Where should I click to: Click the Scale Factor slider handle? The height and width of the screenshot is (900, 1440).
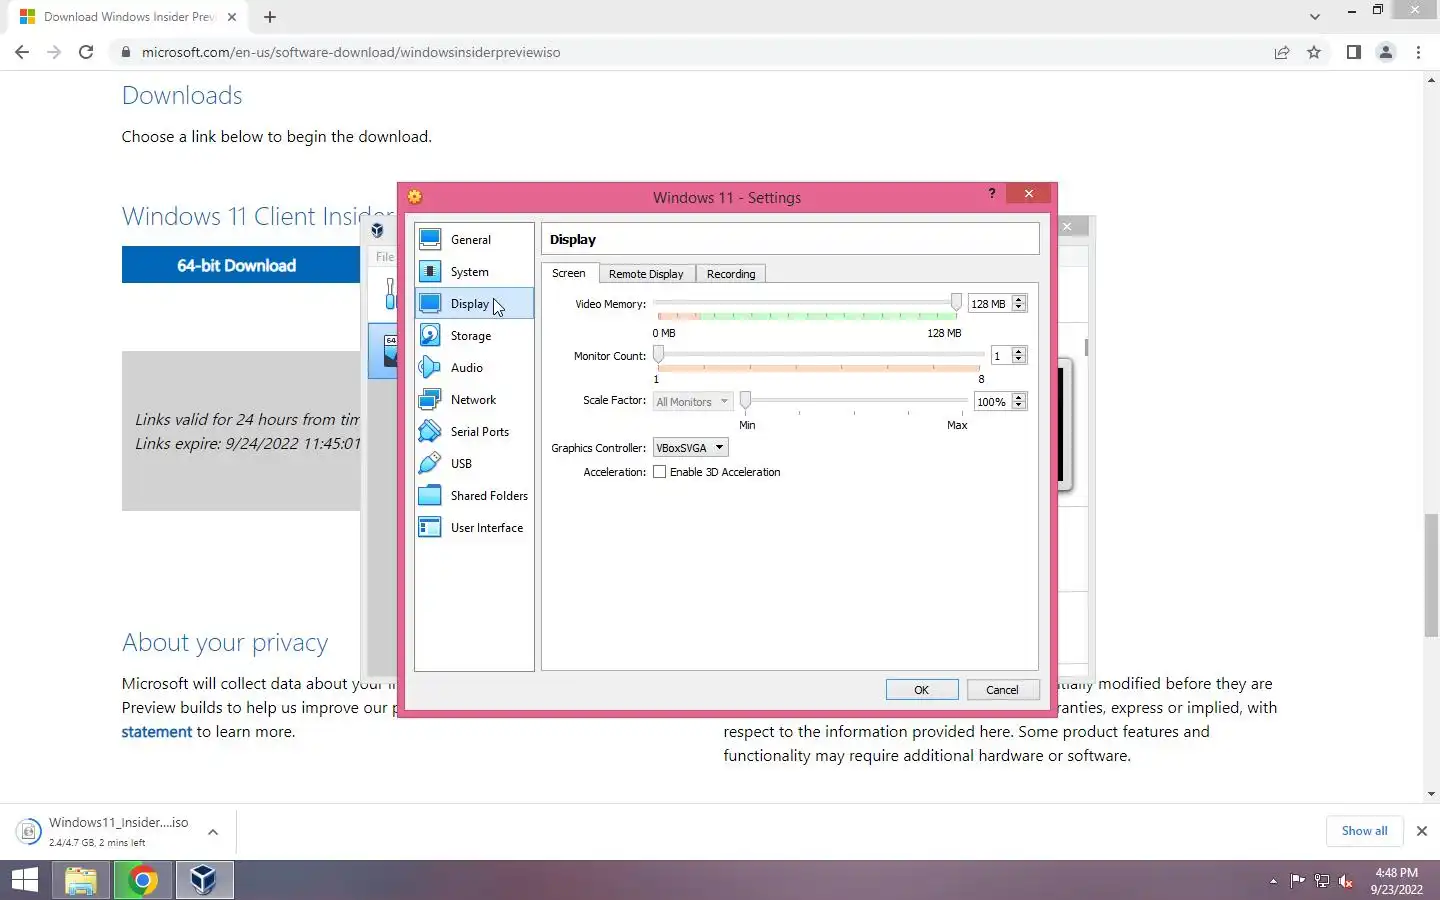745,400
